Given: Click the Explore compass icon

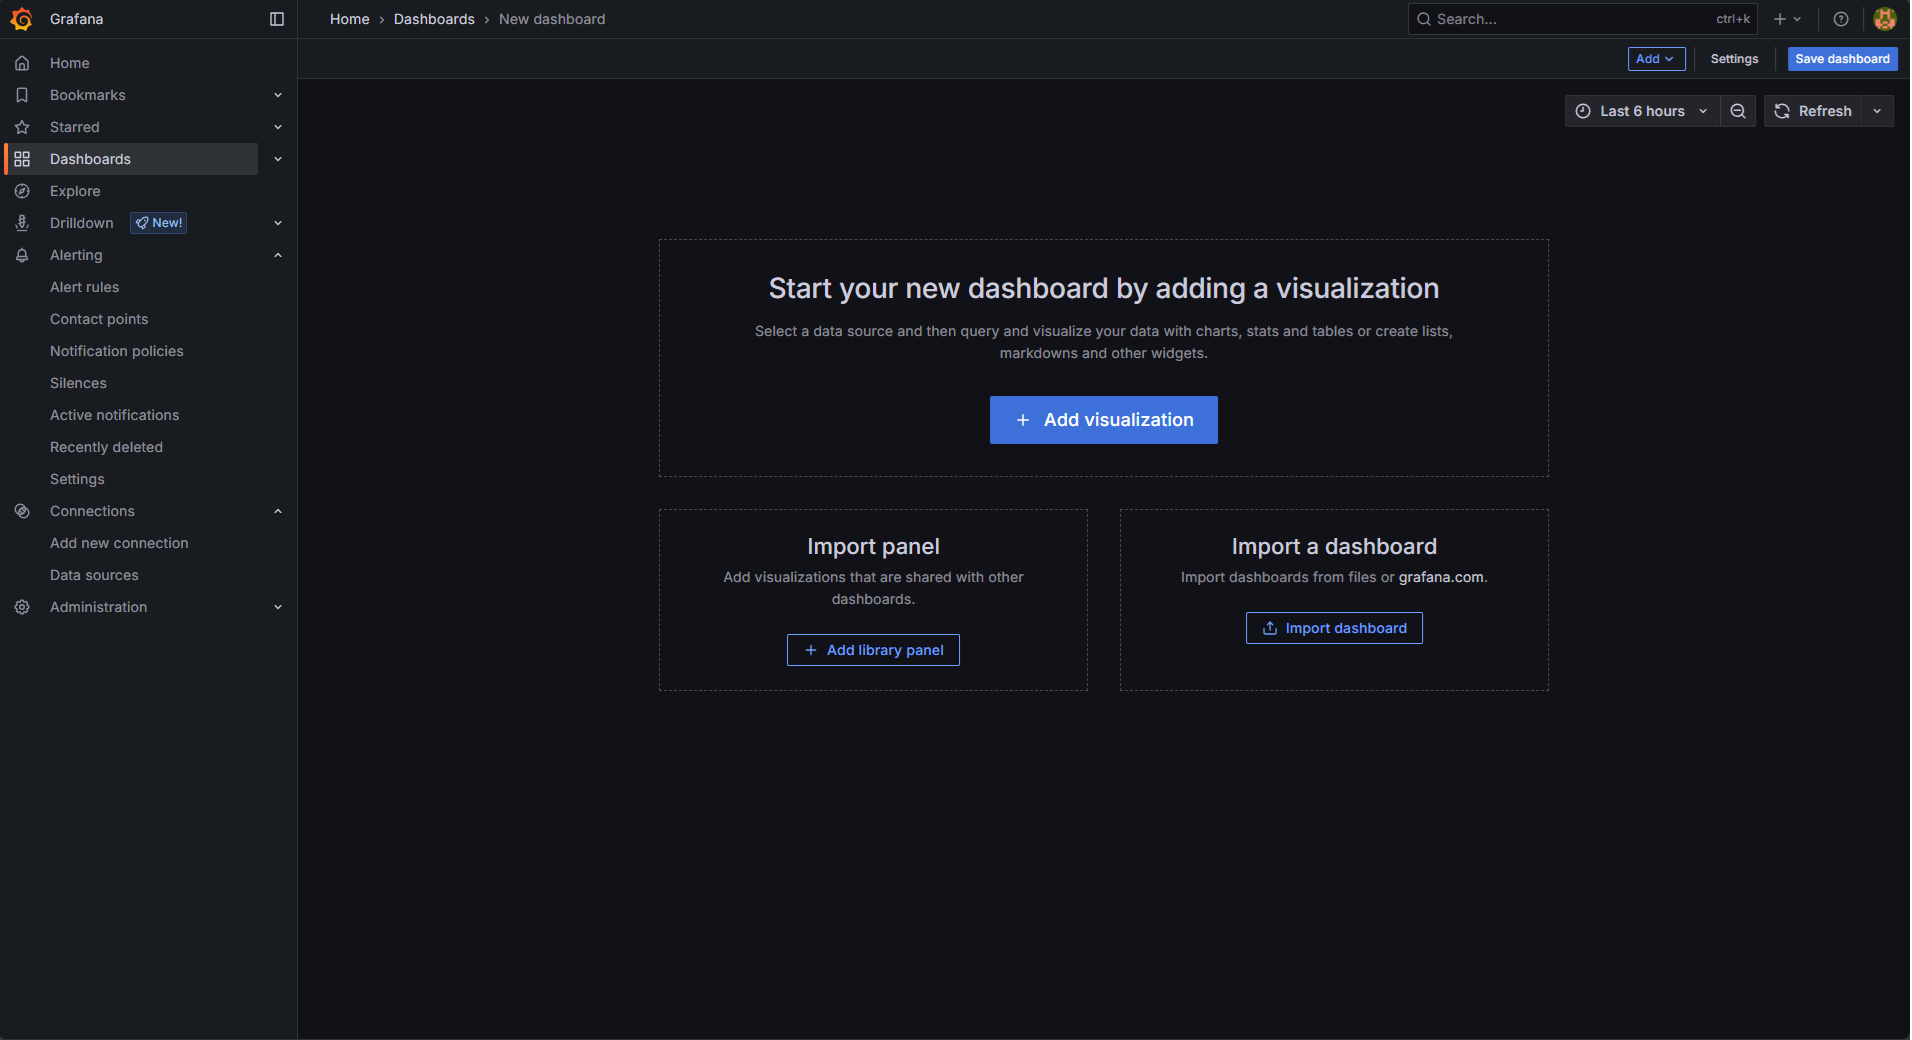Looking at the screenshot, I should [x=22, y=191].
